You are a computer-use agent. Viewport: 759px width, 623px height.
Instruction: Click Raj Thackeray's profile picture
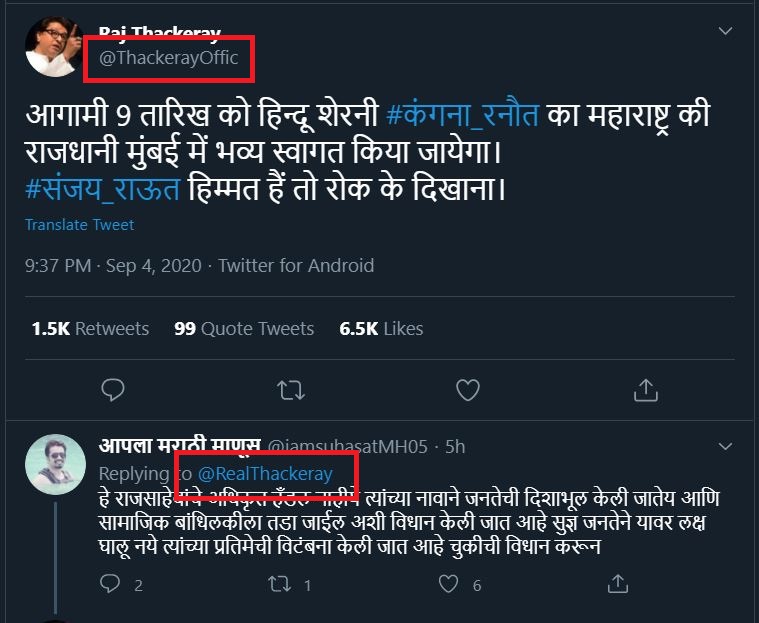52,47
